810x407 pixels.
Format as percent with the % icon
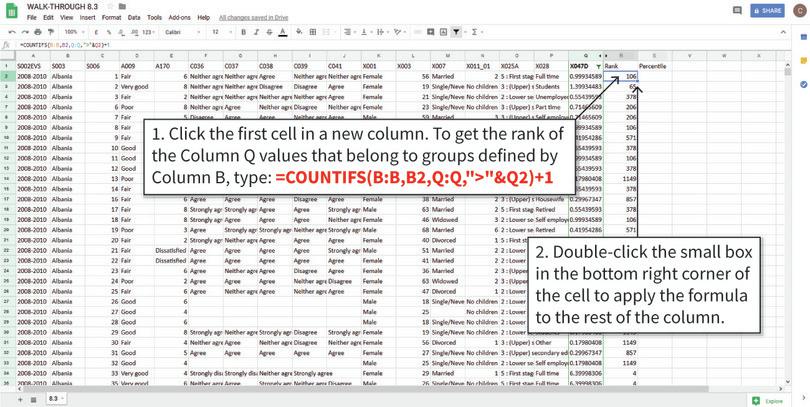click(x=110, y=32)
